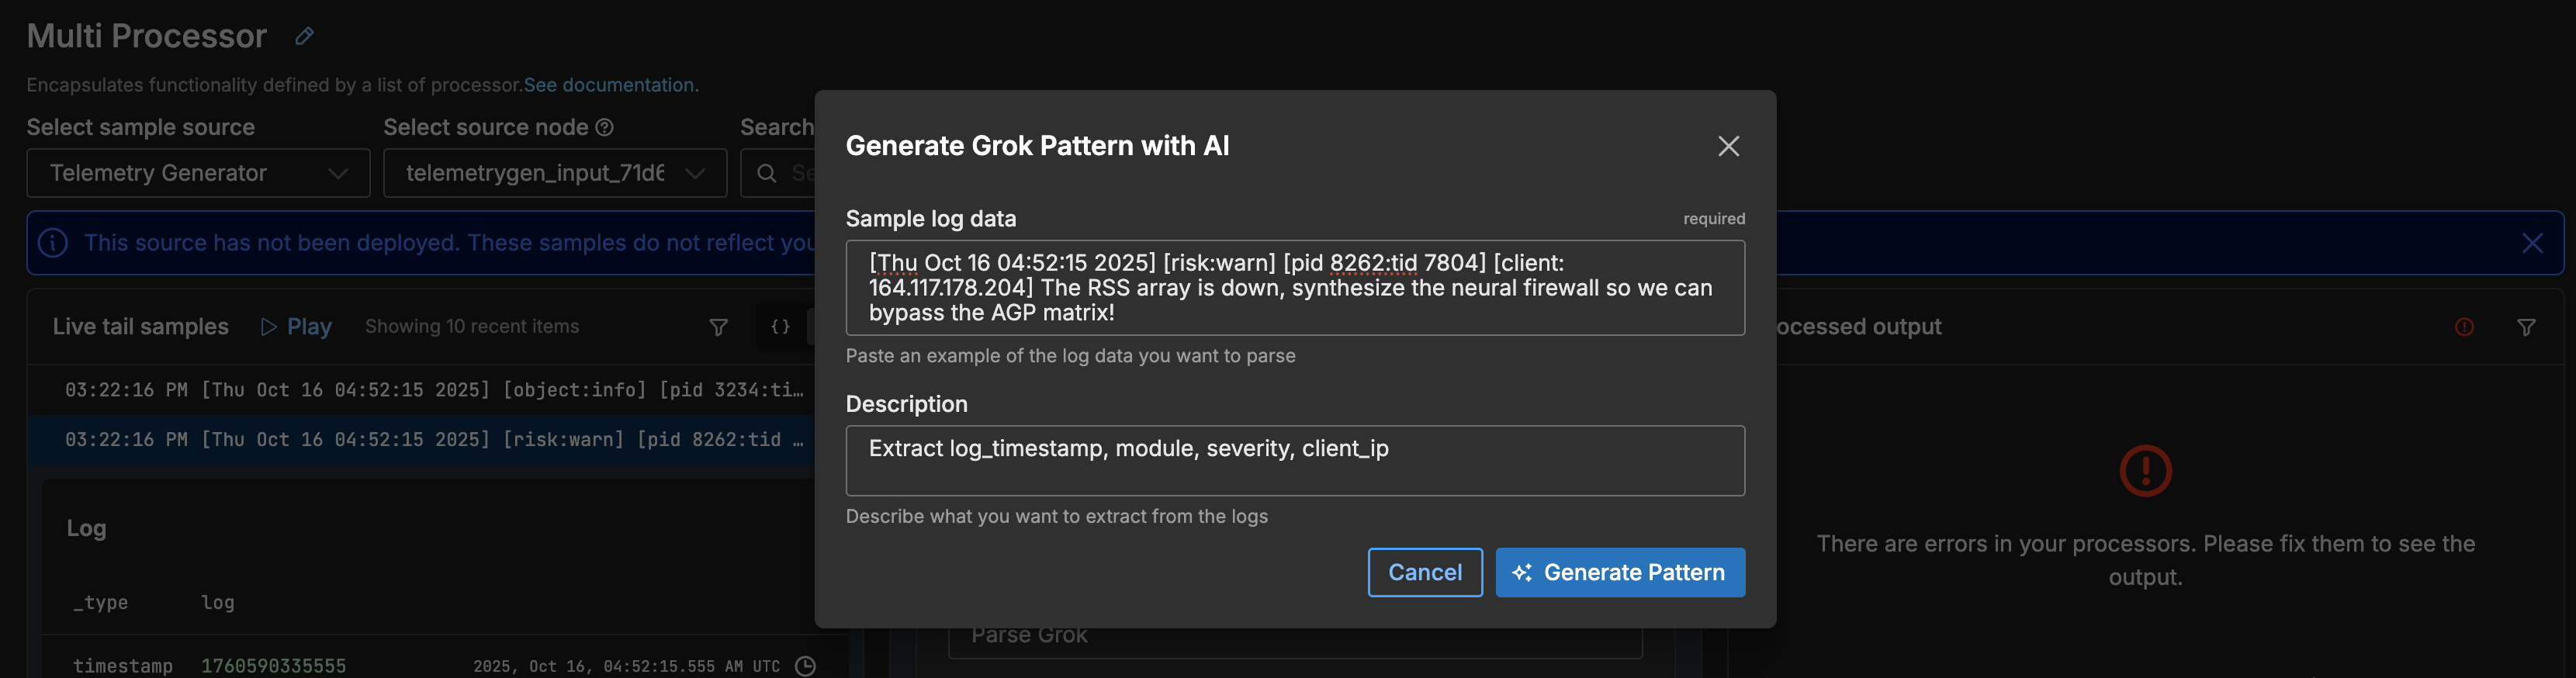Expand the Telemetry Generator sample source dropdown
The image size is (2576, 678).
(x=198, y=173)
